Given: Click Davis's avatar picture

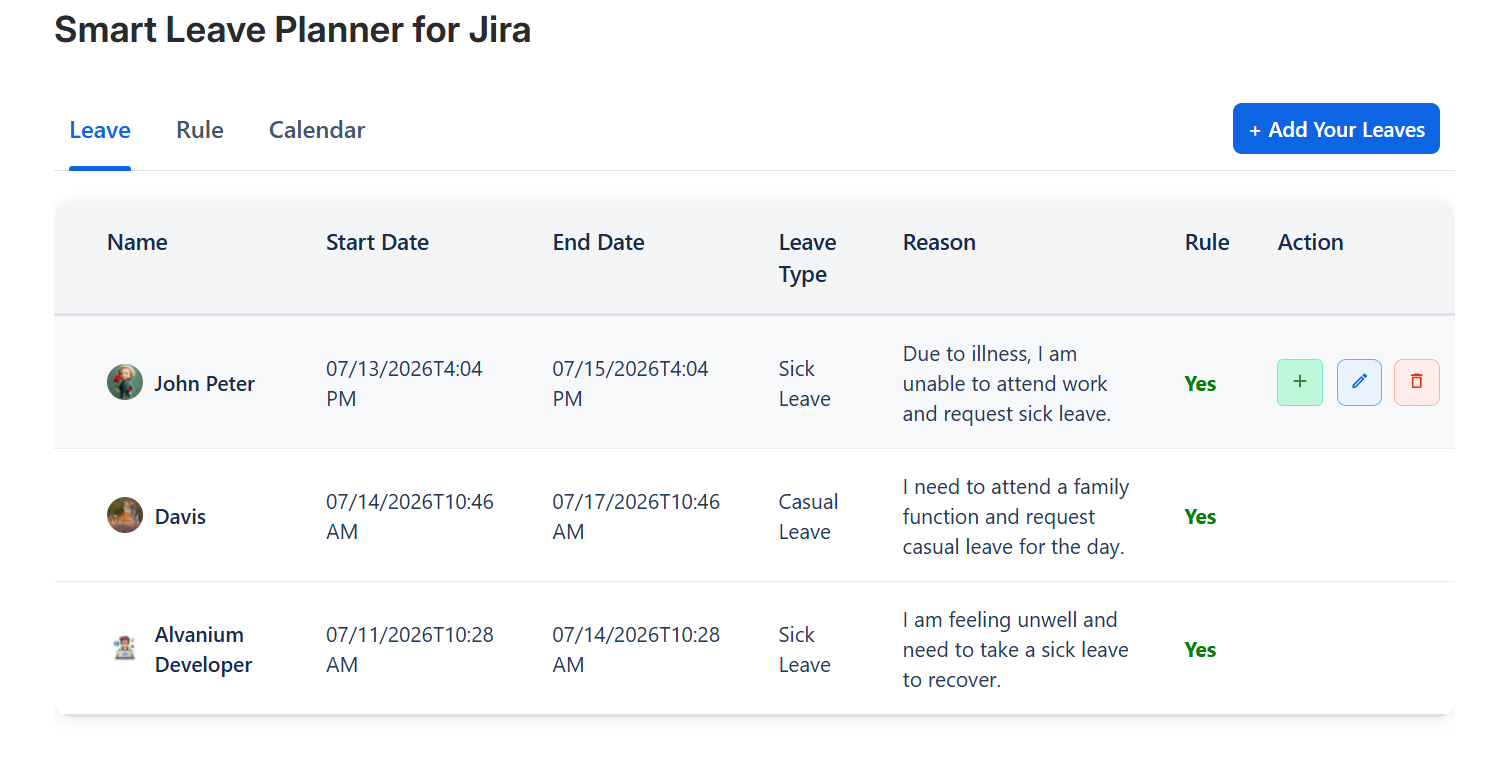Looking at the screenshot, I should (125, 515).
